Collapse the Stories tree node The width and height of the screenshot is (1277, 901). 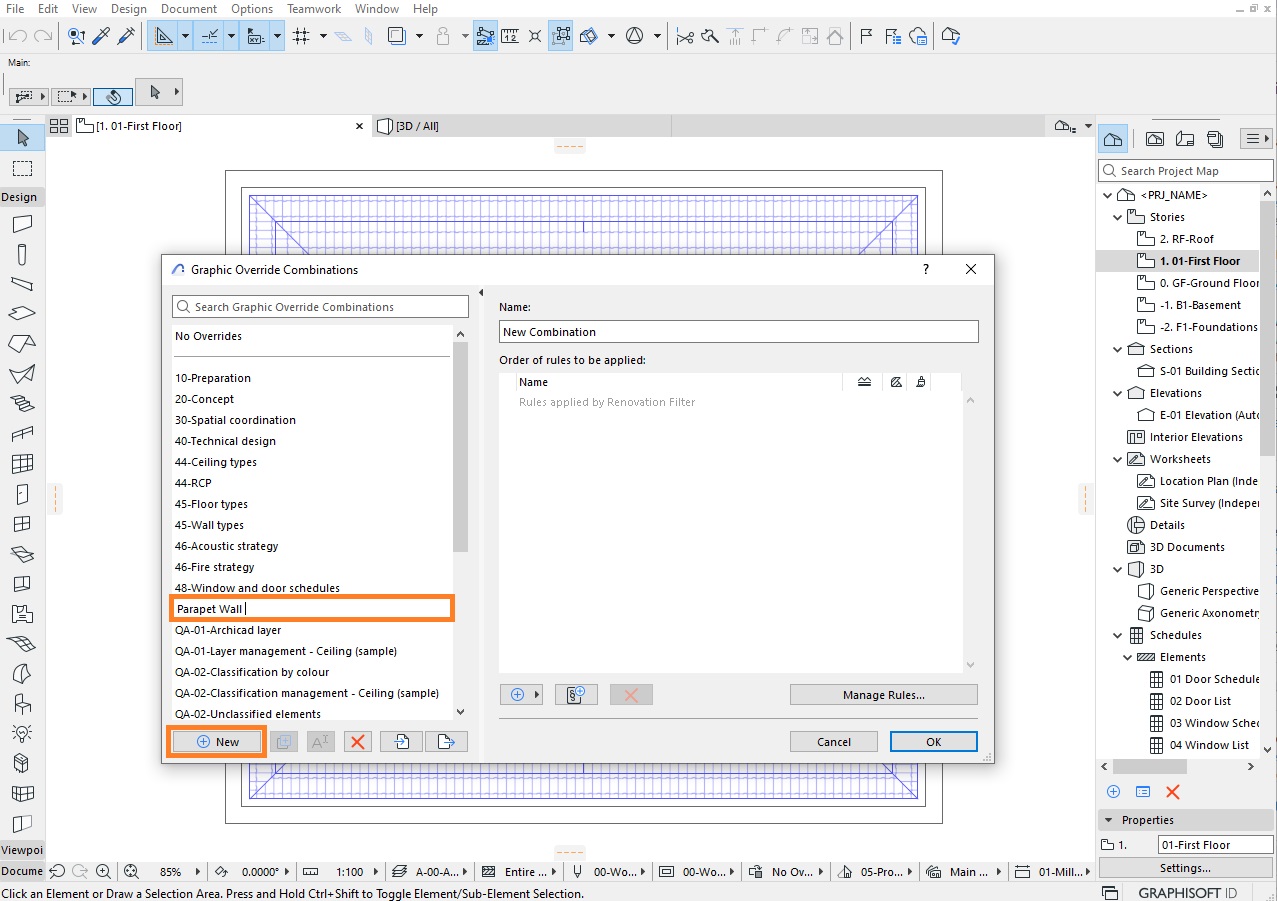coord(1118,217)
